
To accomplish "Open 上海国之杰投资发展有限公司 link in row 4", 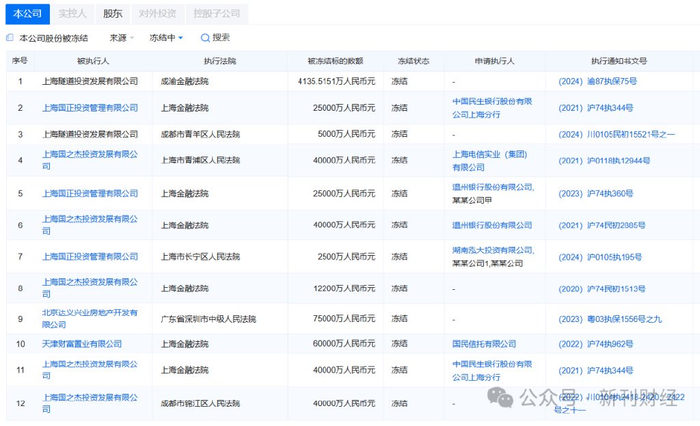I will (x=90, y=160).
